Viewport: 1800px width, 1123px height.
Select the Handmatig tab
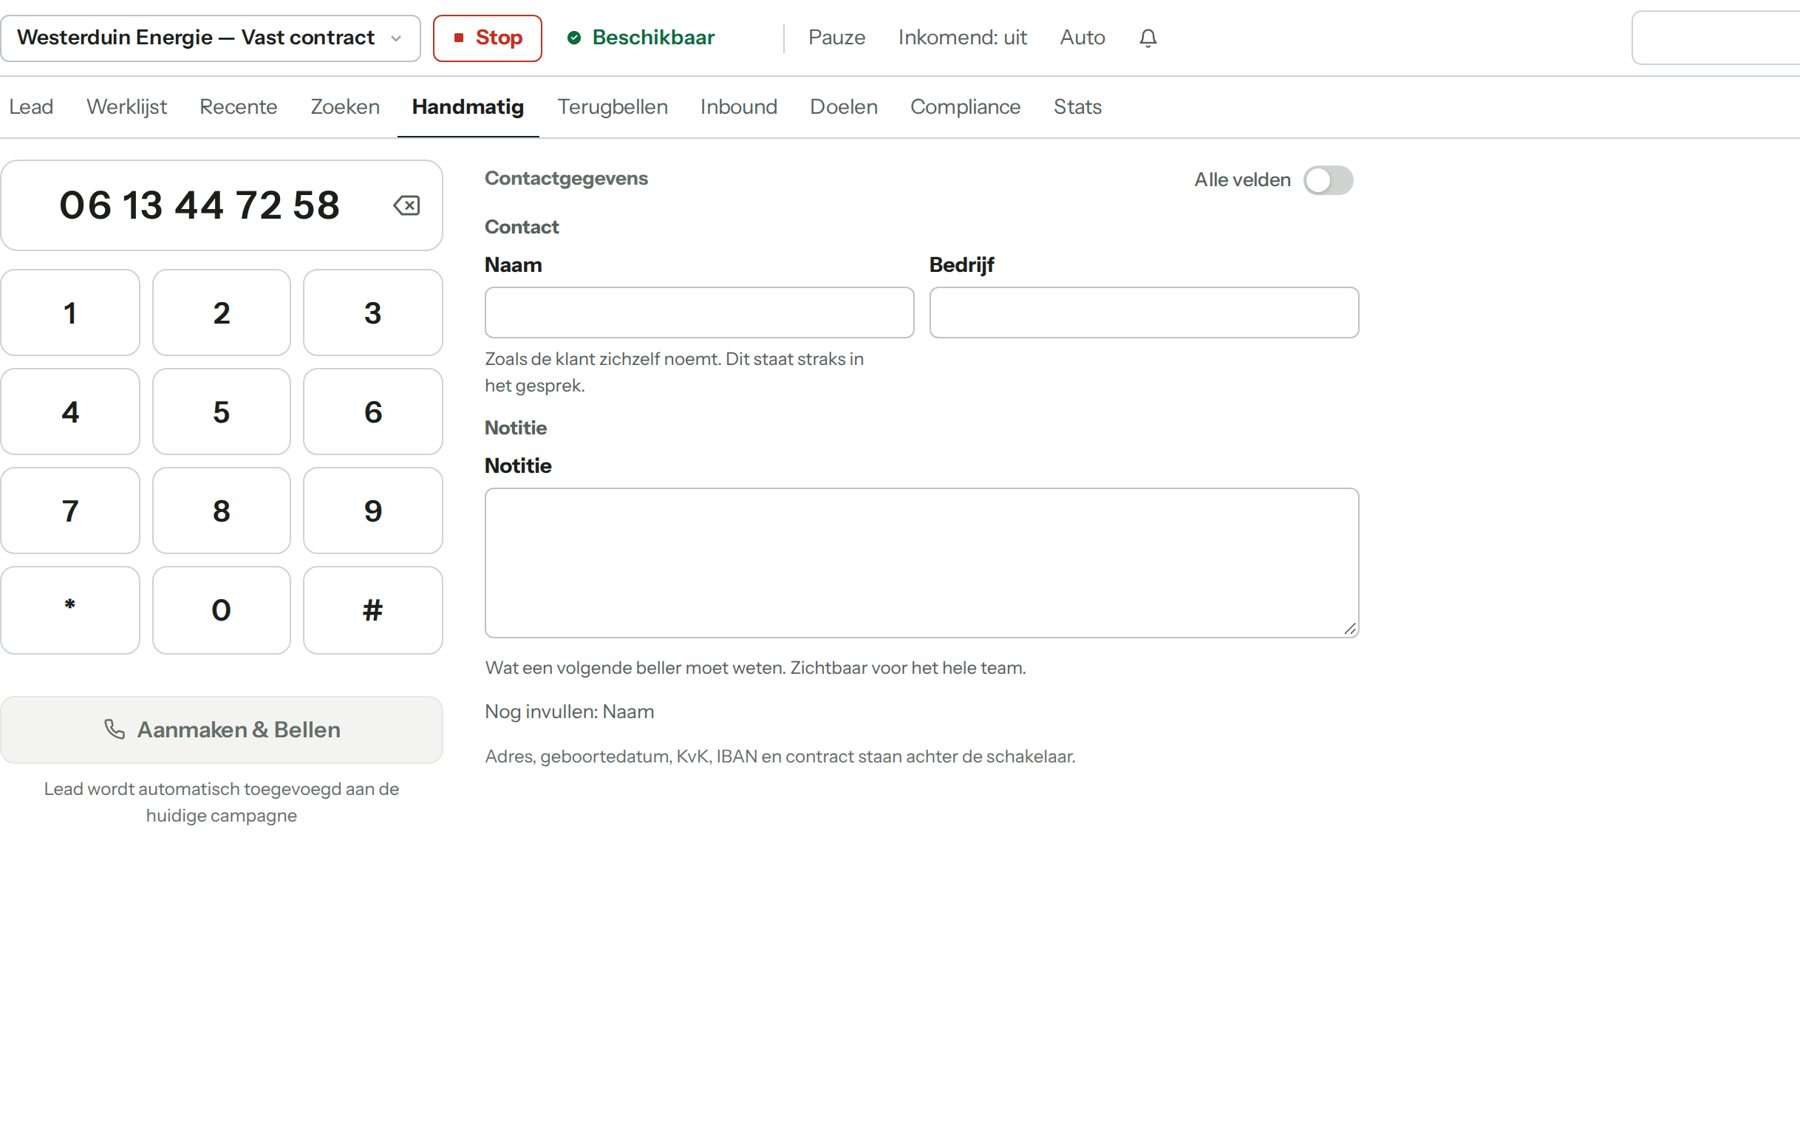(x=468, y=107)
